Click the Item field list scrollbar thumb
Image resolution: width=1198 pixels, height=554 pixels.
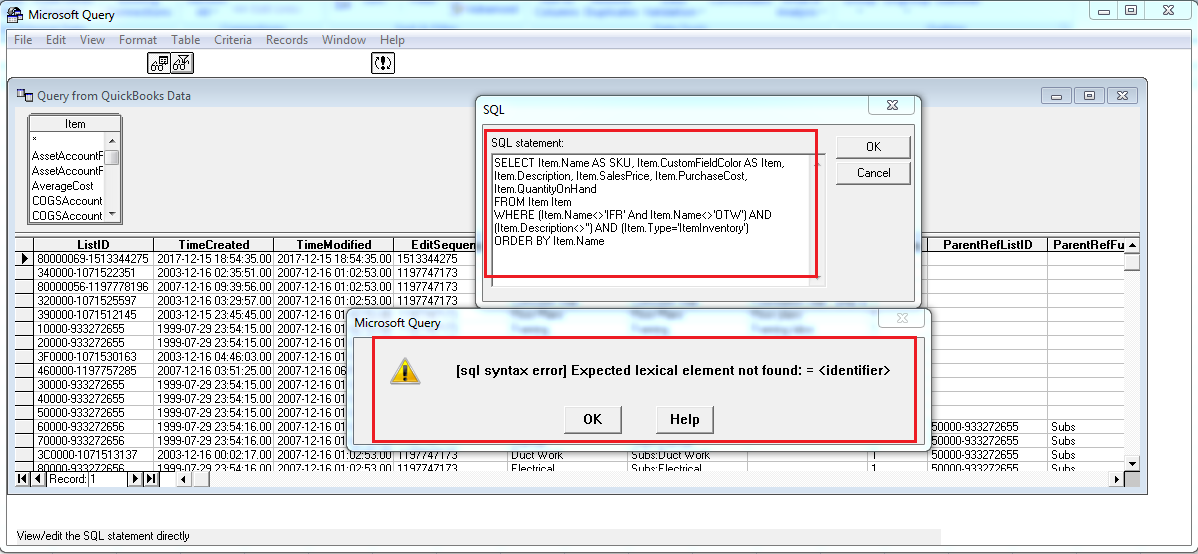112,157
